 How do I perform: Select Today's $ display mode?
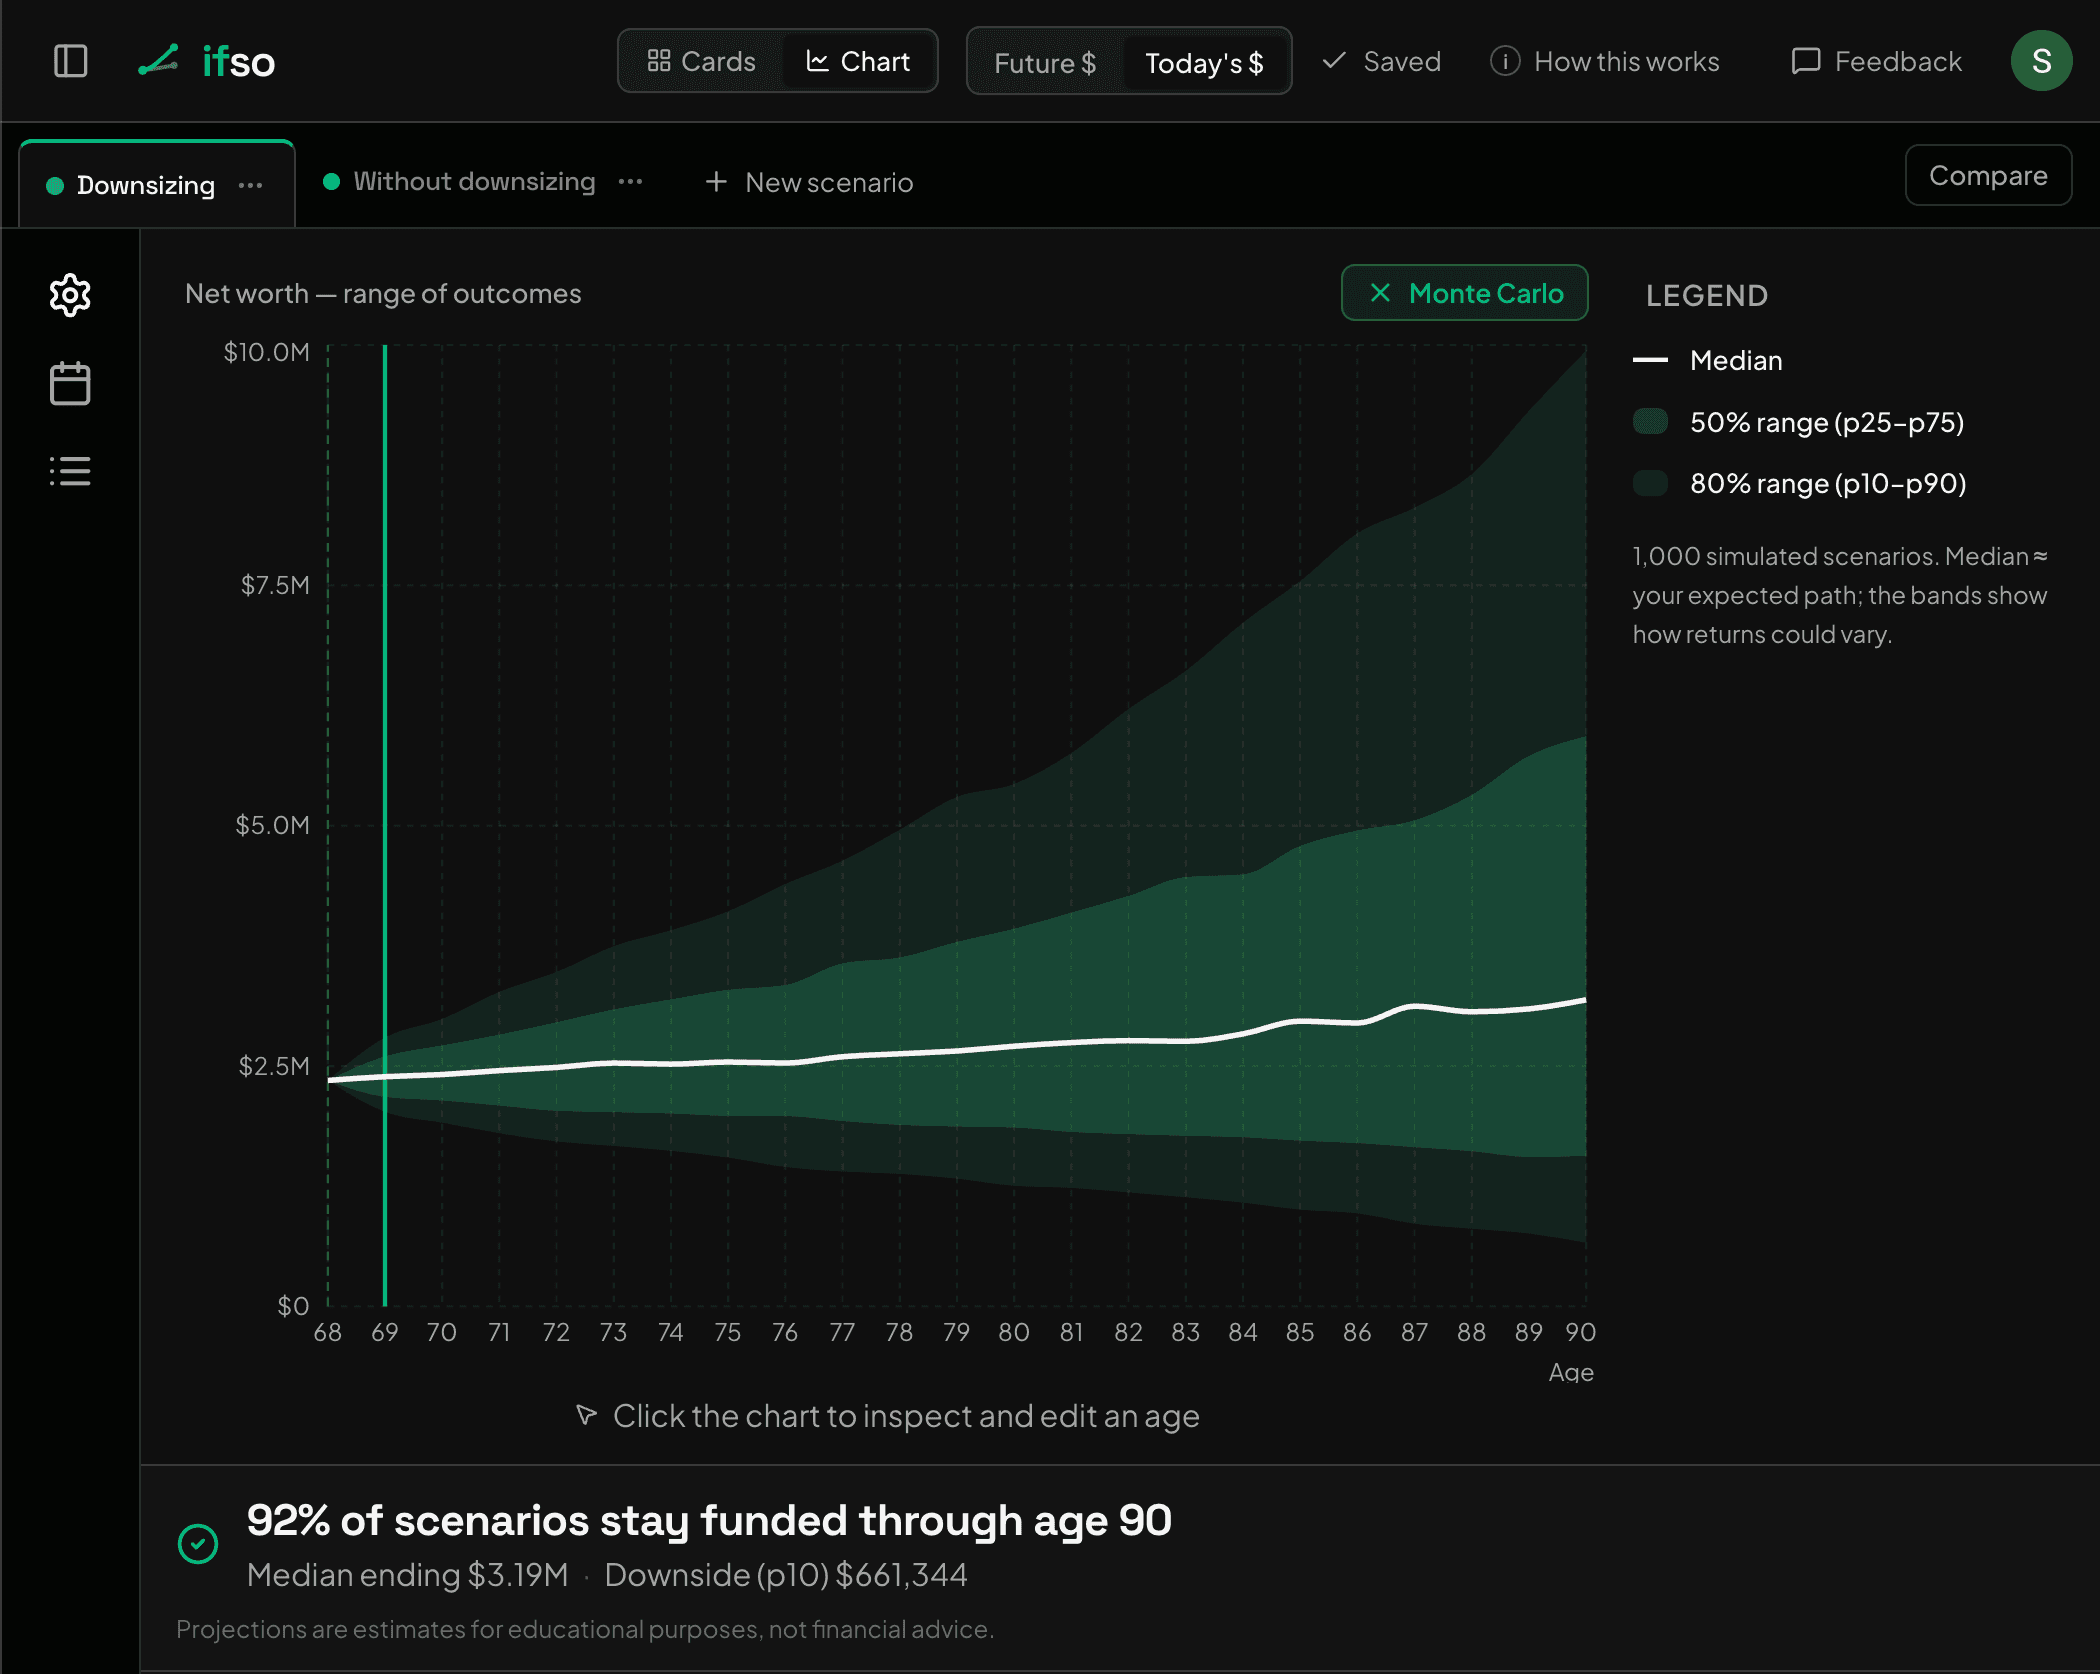click(1204, 63)
